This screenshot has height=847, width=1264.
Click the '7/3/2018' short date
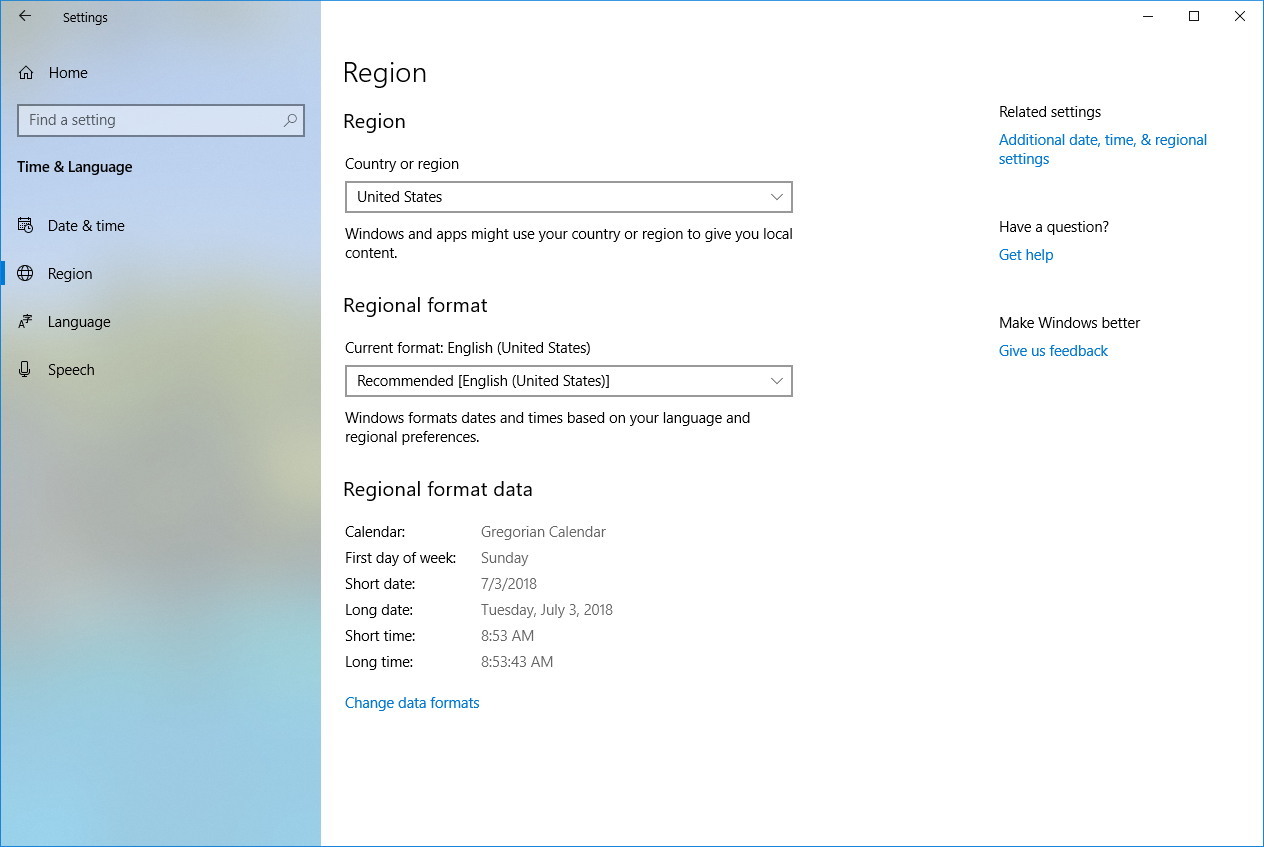pos(509,584)
